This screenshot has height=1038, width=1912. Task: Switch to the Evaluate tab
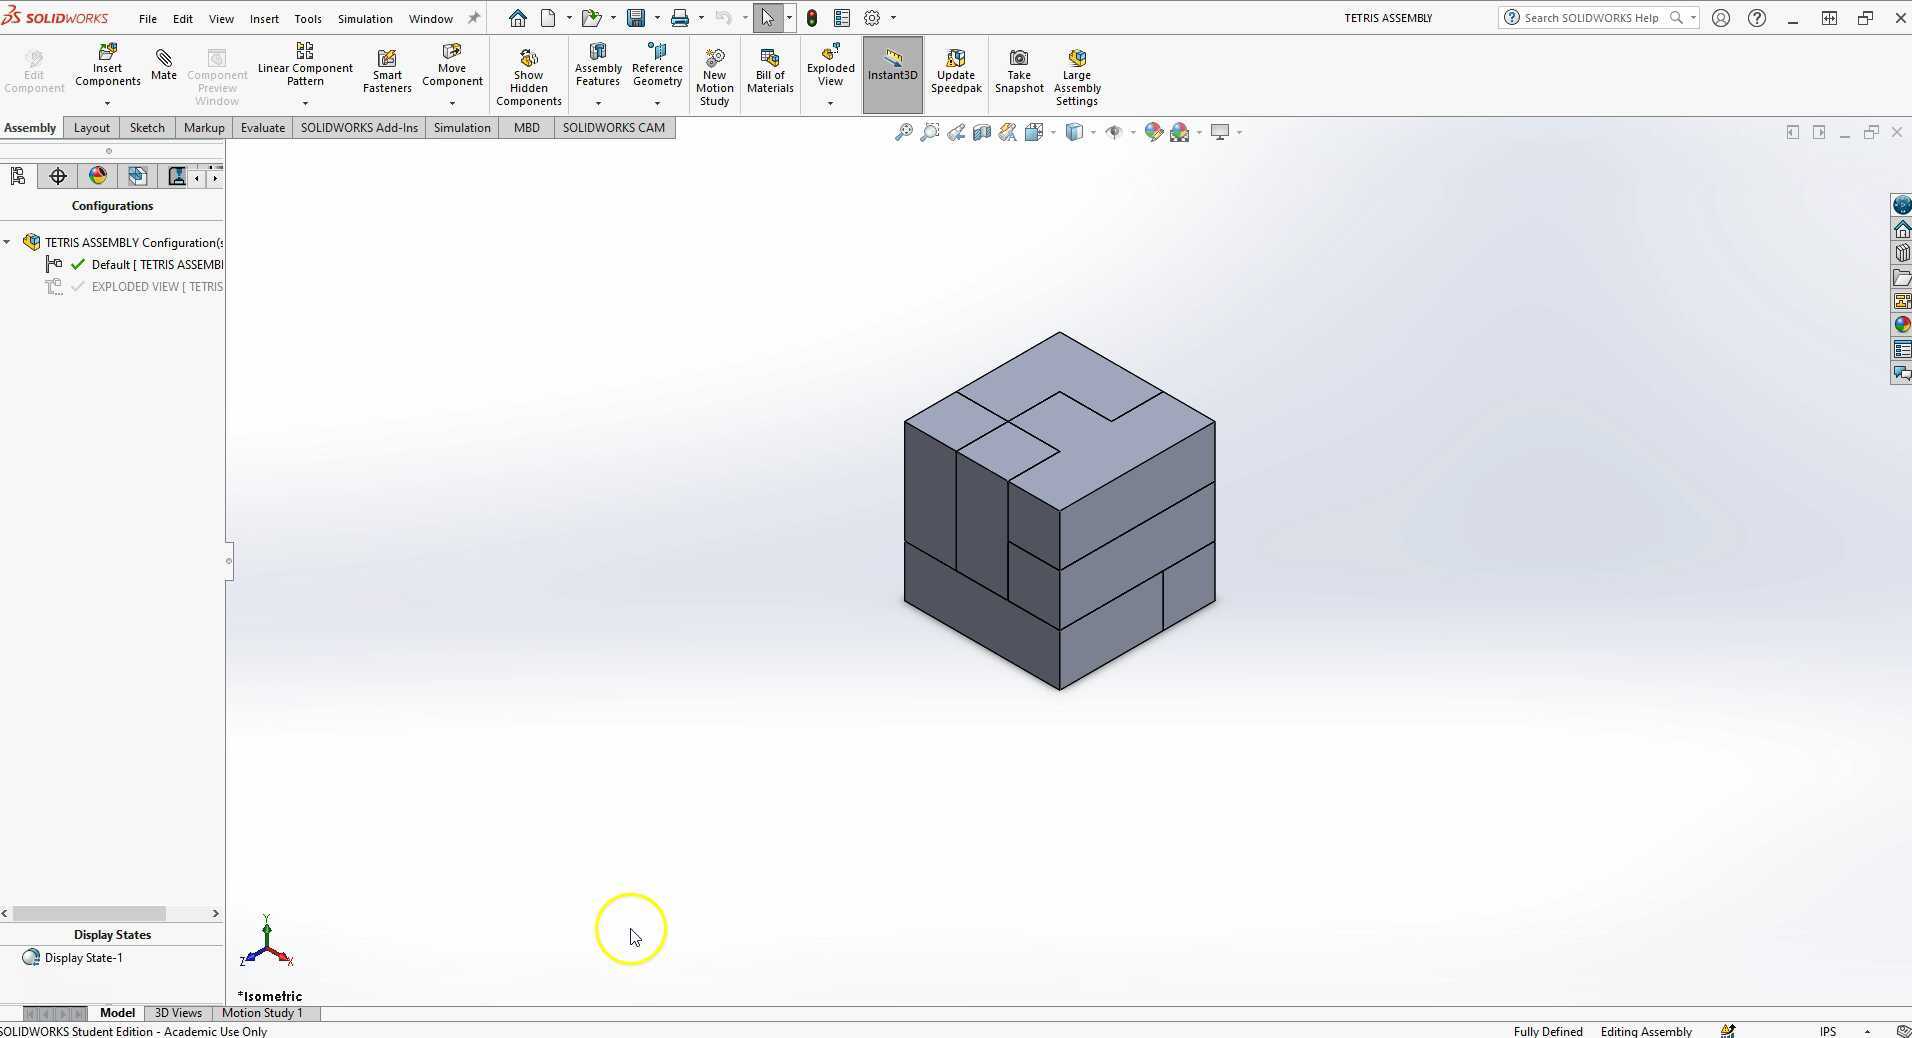262,127
